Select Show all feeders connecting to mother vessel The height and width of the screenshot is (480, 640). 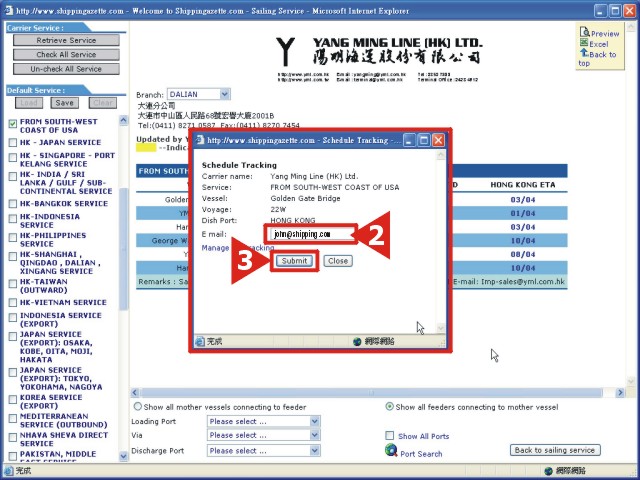(390, 407)
